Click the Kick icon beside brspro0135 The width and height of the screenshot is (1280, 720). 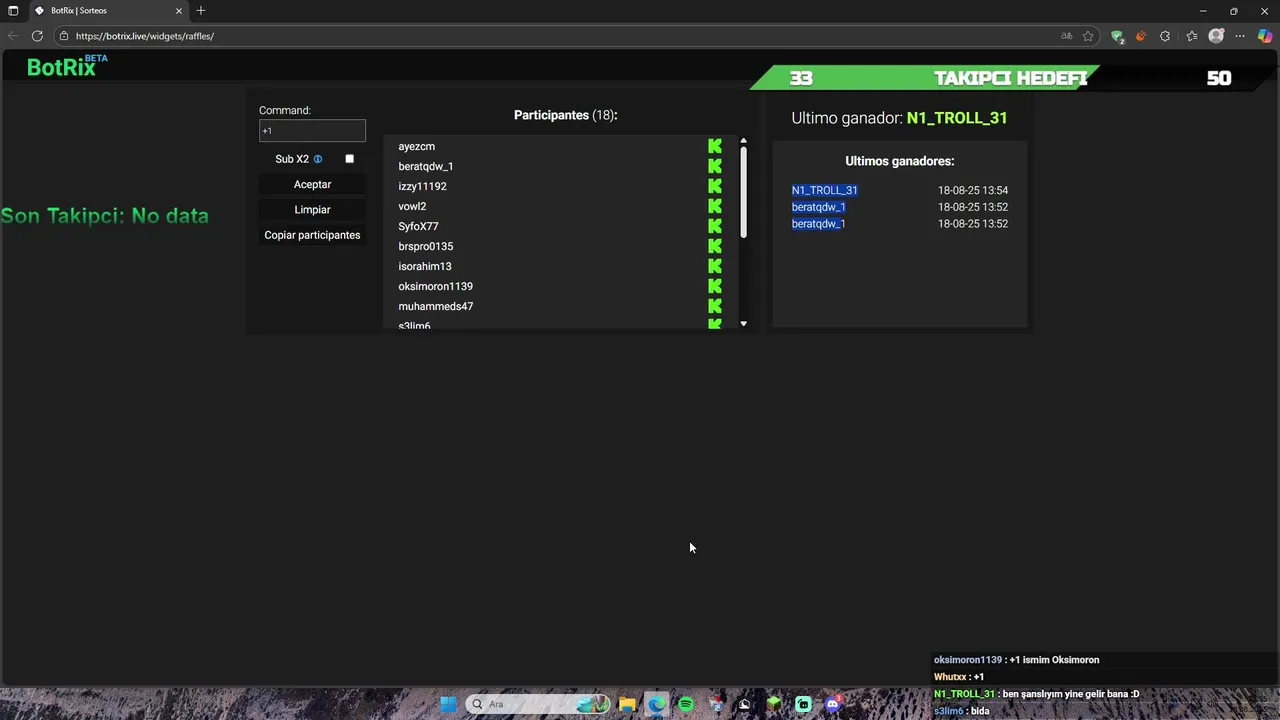pyautogui.click(x=715, y=246)
